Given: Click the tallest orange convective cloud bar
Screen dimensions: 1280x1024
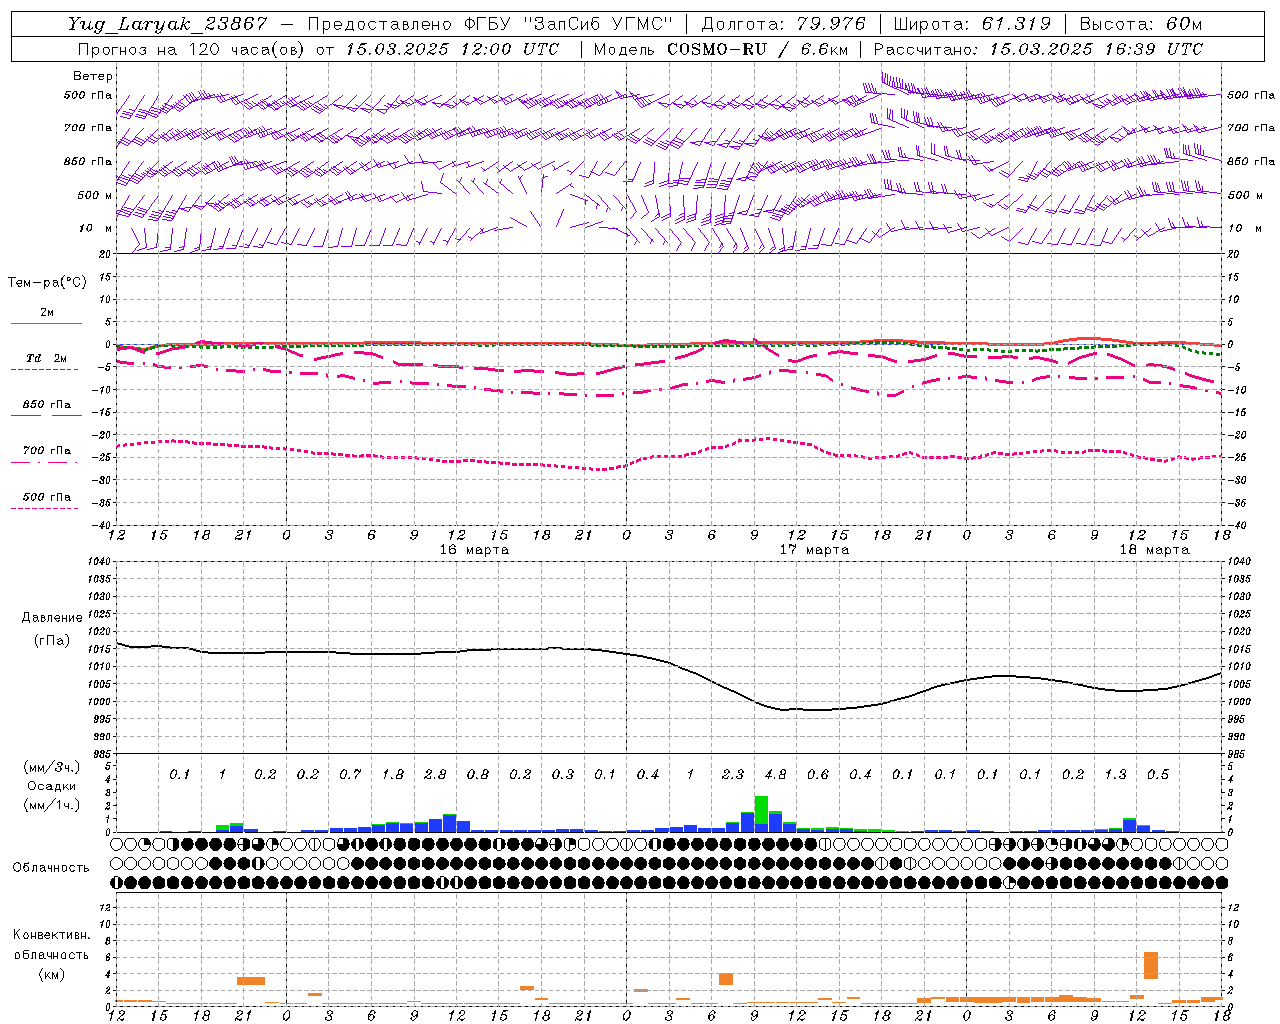Looking at the screenshot, I should tap(1151, 965).
